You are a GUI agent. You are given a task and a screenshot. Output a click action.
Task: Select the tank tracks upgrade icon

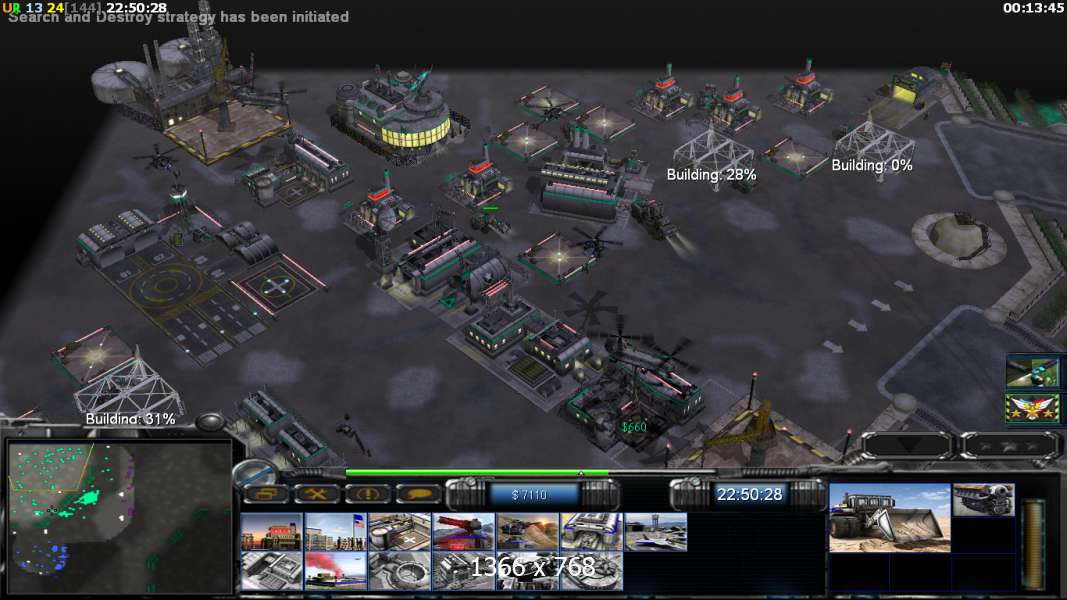983,500
